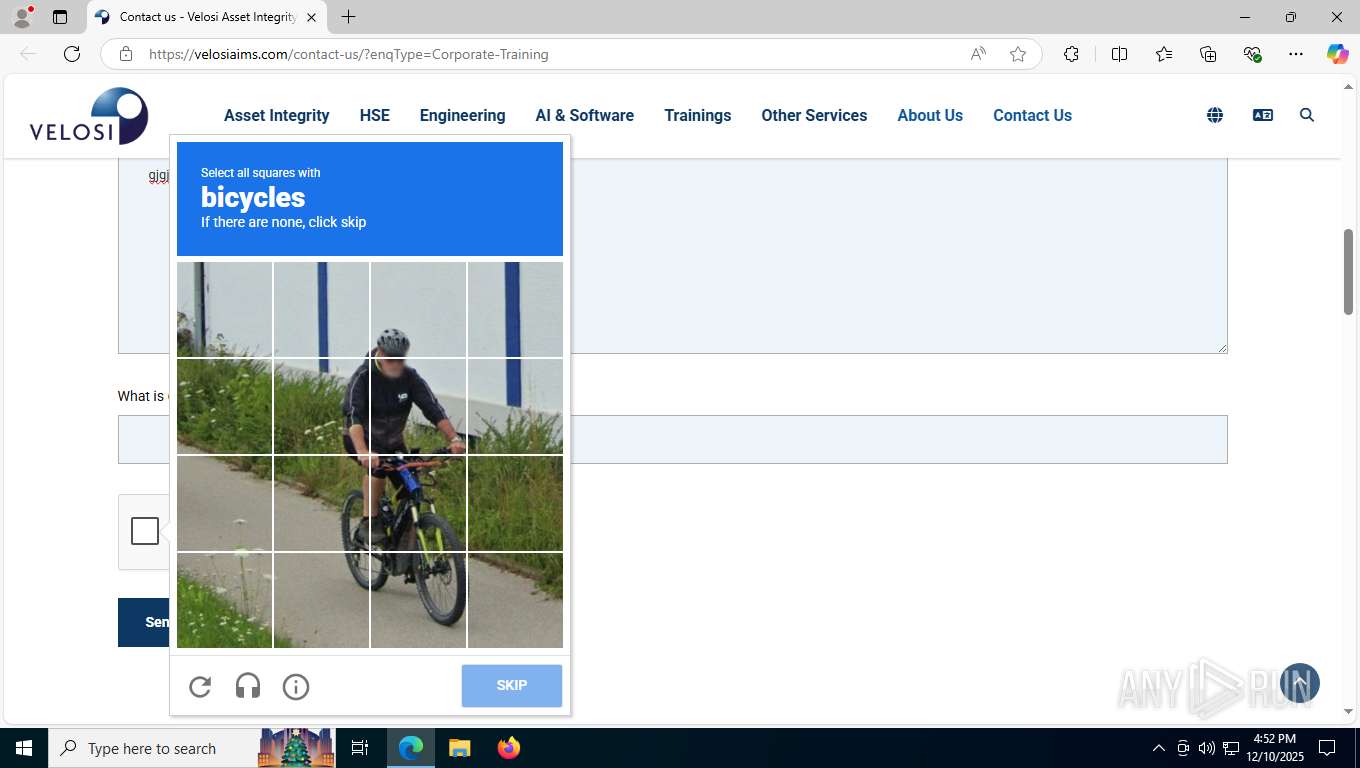Select the Contact us - Velosi tab
The image size is (1360, 768).
[x=206, y=17]
